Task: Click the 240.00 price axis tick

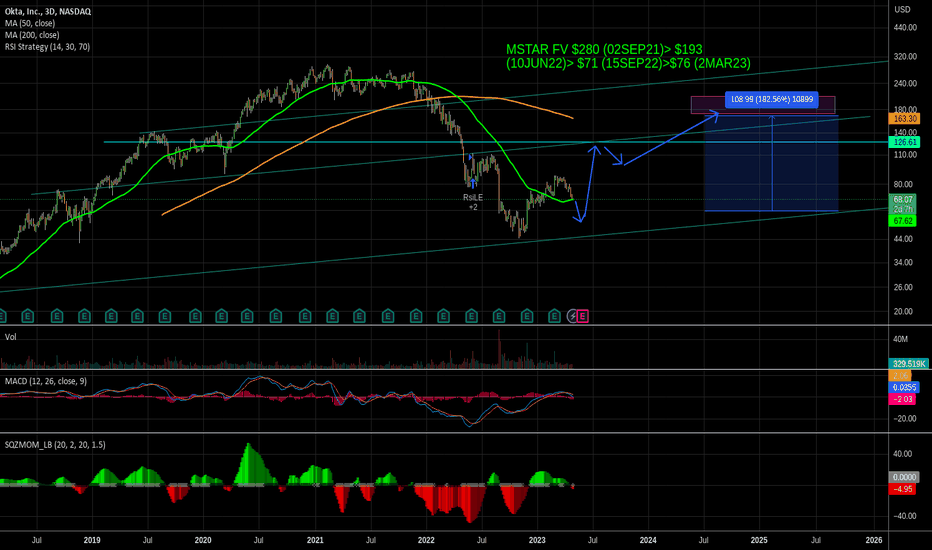Action: 905,84
